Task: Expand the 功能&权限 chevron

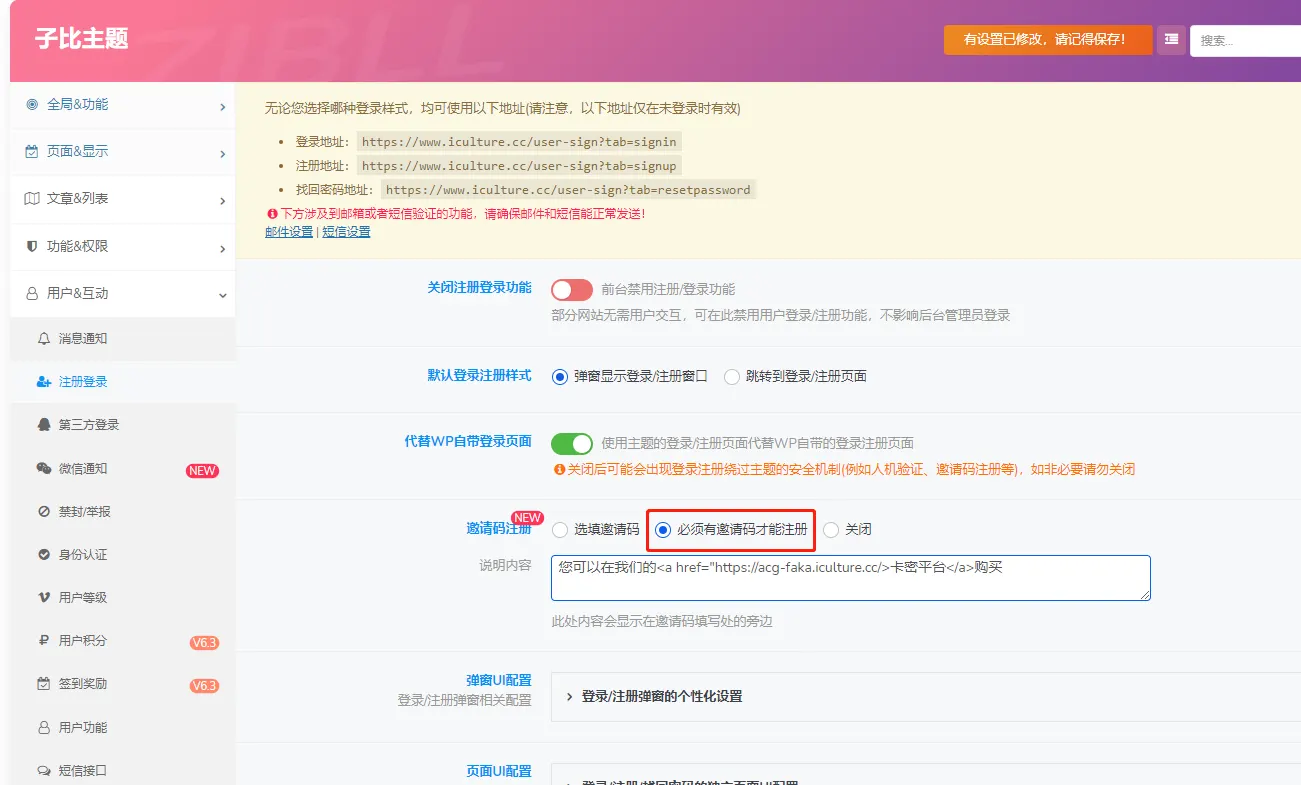Action: pos(222,249)
